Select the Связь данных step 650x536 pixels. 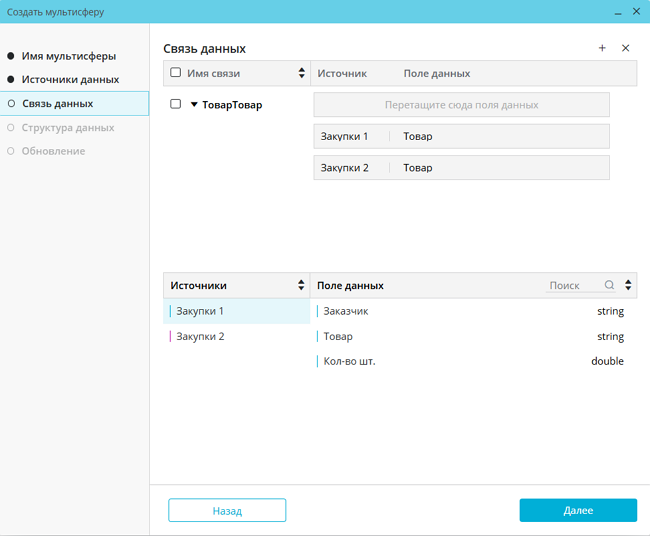(x=57, y=103)
